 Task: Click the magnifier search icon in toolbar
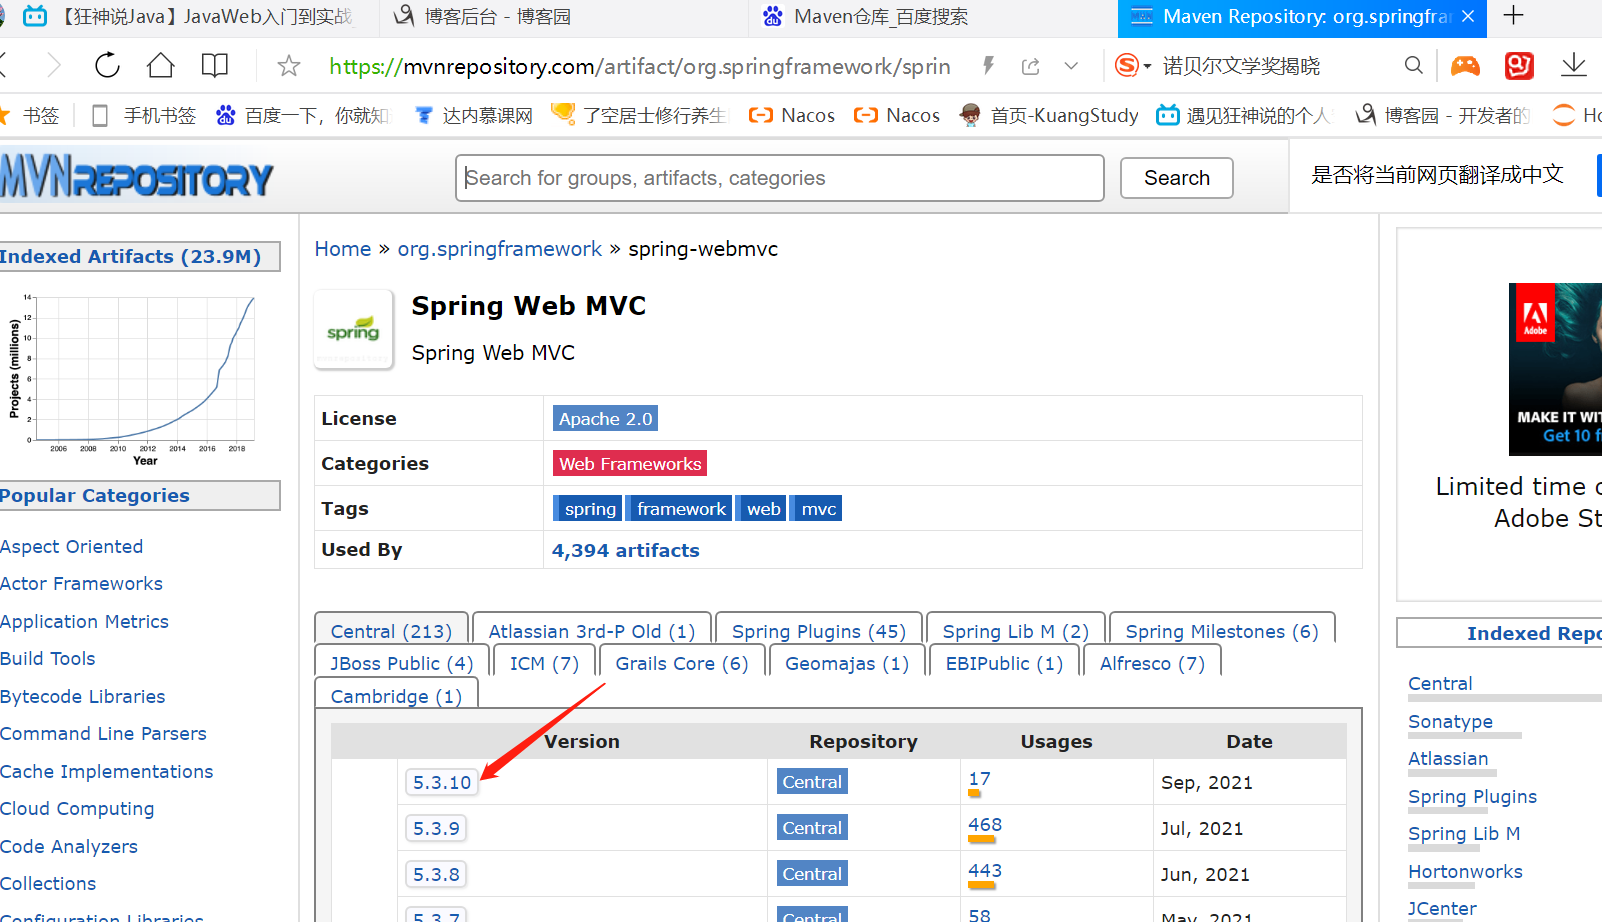coord(1413,66)
